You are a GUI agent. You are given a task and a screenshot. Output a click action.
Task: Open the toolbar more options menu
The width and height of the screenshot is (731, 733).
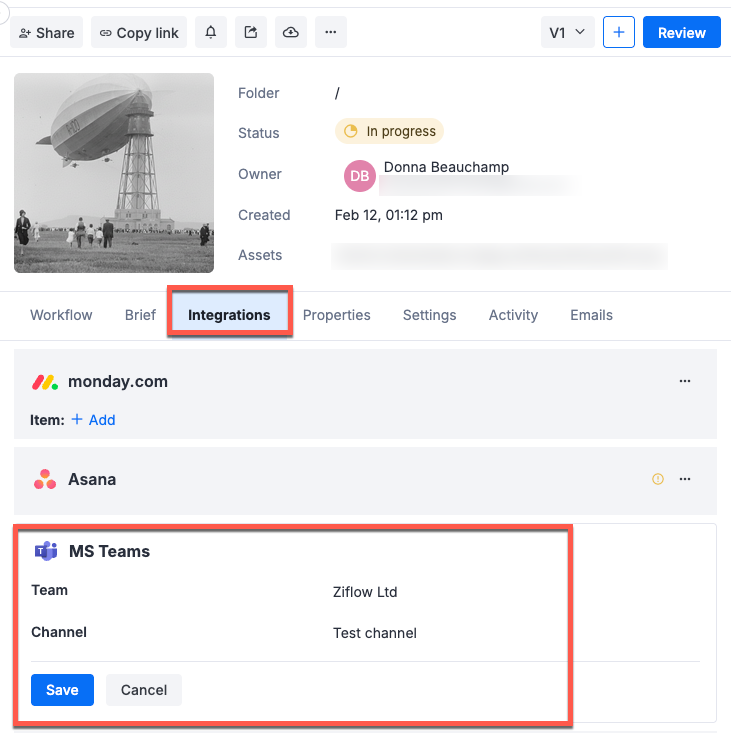coord(331,32)
